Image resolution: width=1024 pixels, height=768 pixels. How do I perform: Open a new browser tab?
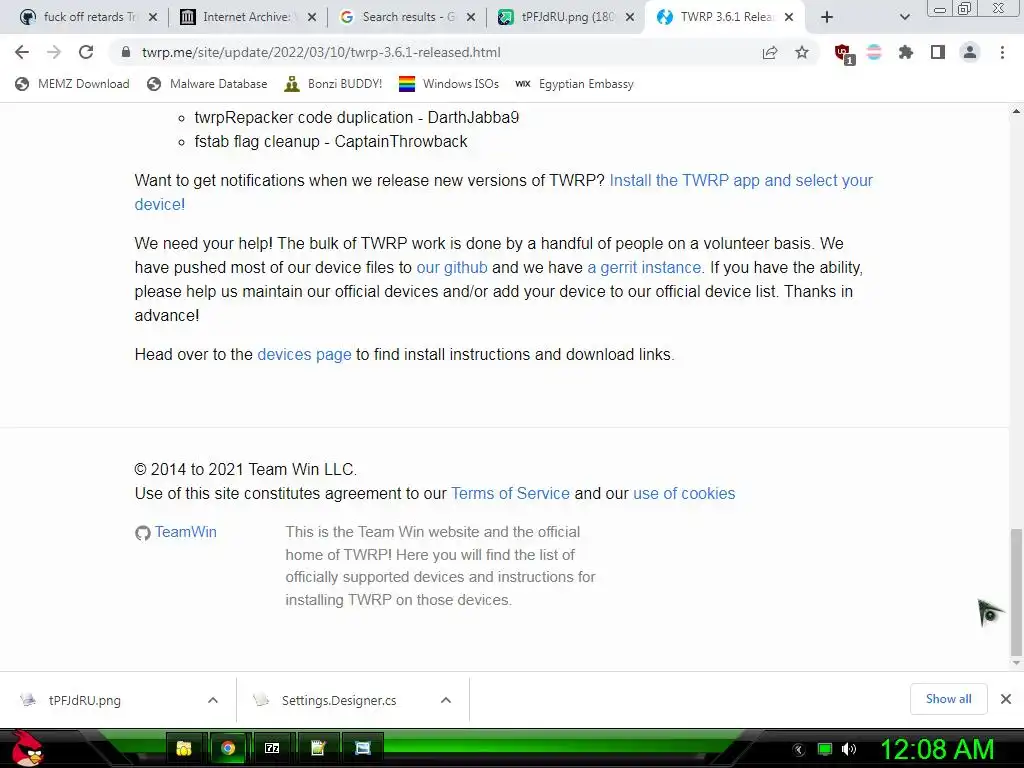tap(827, 17)
